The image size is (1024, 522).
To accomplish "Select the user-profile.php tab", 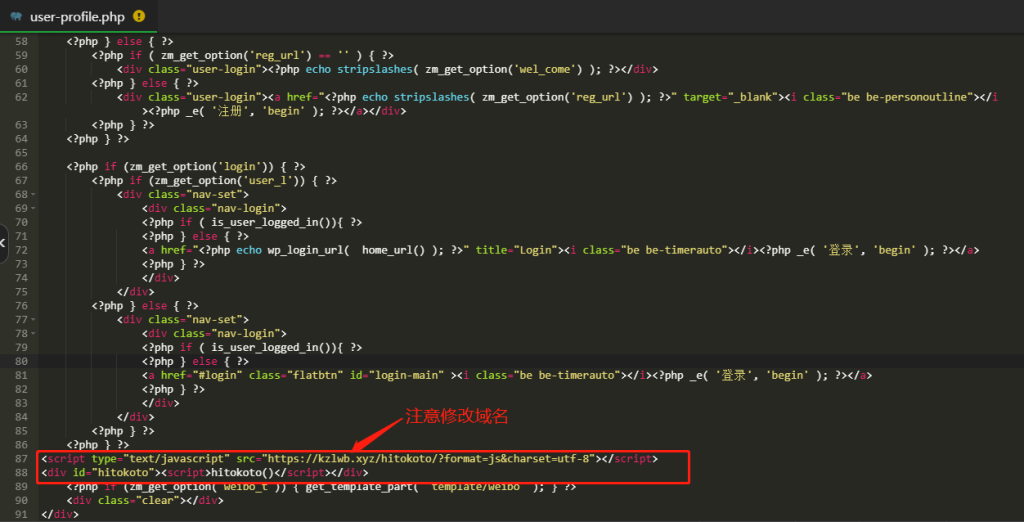I will click(x=76, y=16).
